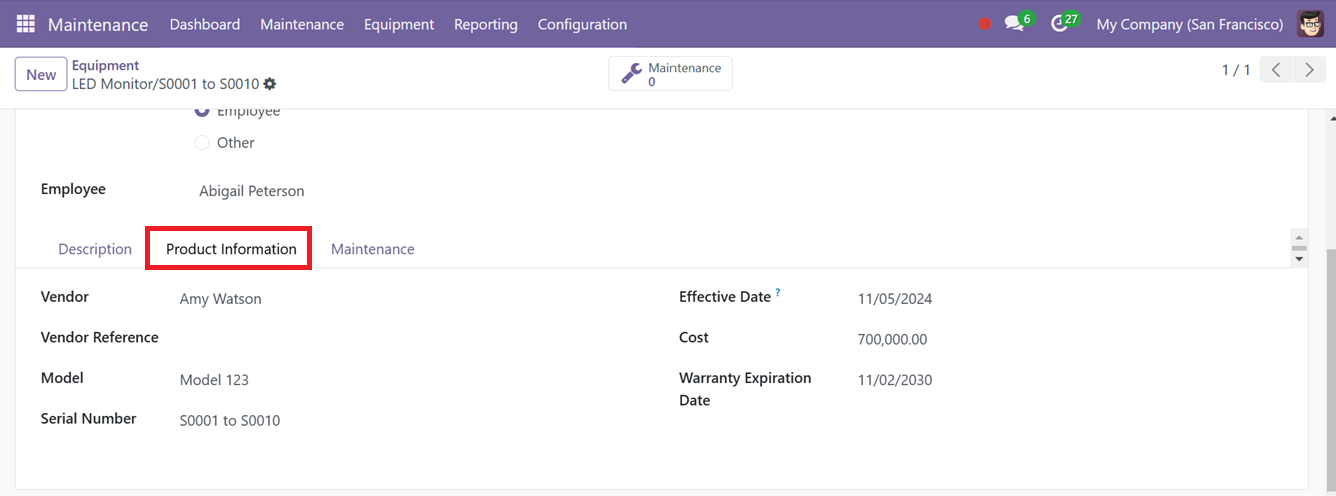Open the activities clock icon
Screen dimensions: 1336x496
tap(1060, 24)
